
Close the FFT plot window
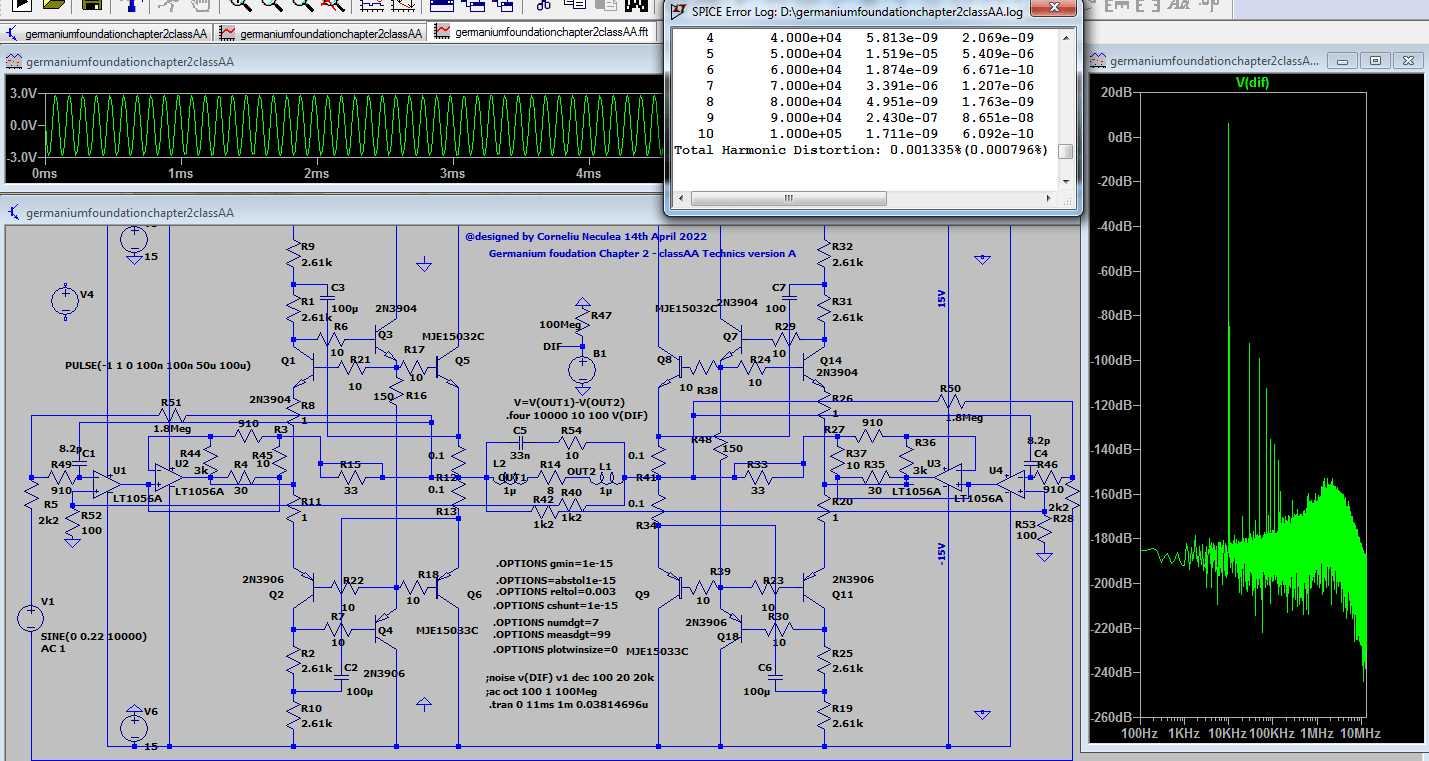[x=1408, y=61]
